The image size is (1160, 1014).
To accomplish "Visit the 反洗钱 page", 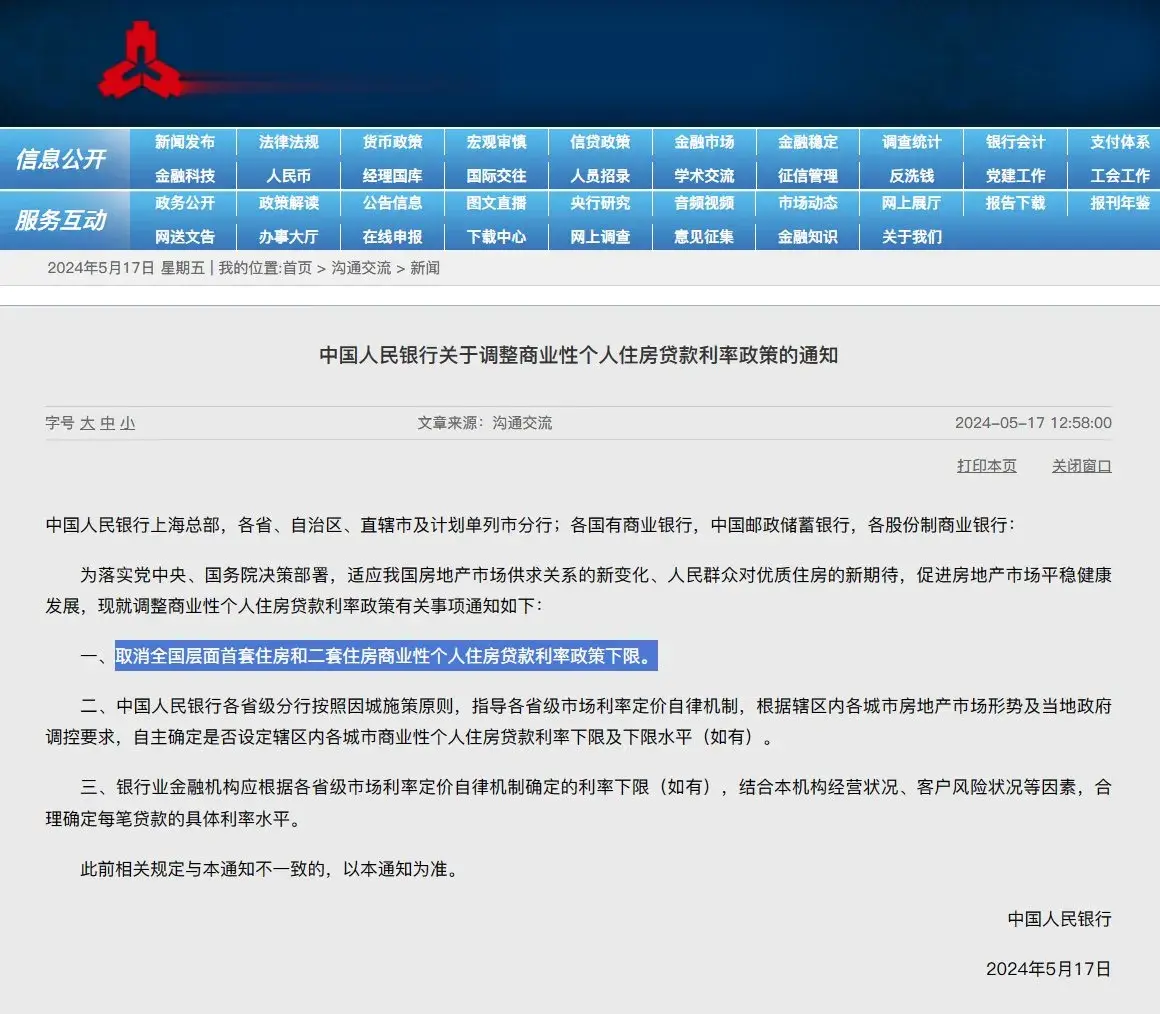I will click(913, 174).
